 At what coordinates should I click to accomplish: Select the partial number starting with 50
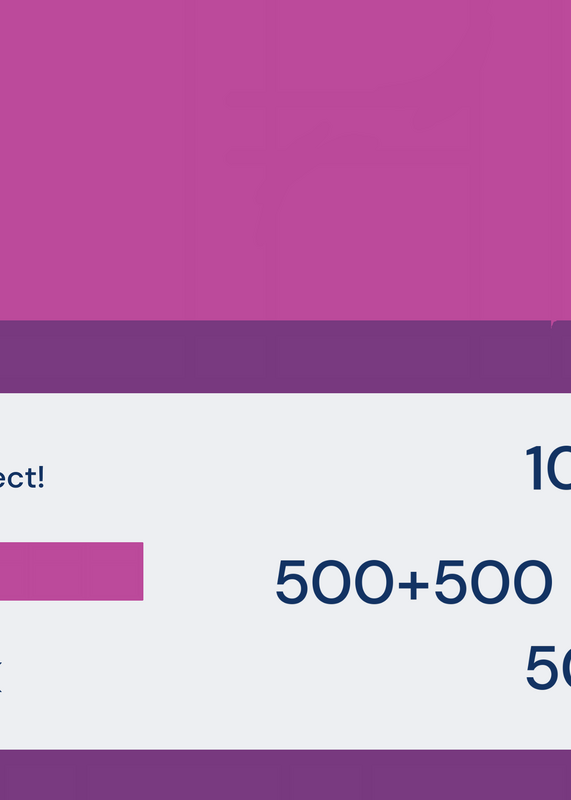(x=548, y=667)
